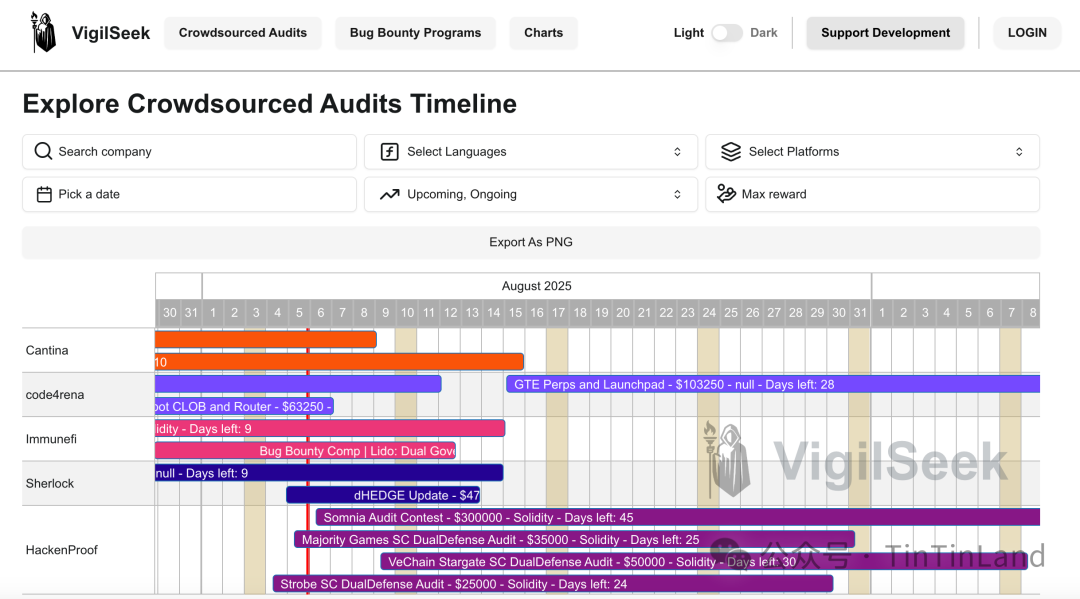Open the Select Platforms dropdown
Screen dimensions: 1080x599
(872, 151)
